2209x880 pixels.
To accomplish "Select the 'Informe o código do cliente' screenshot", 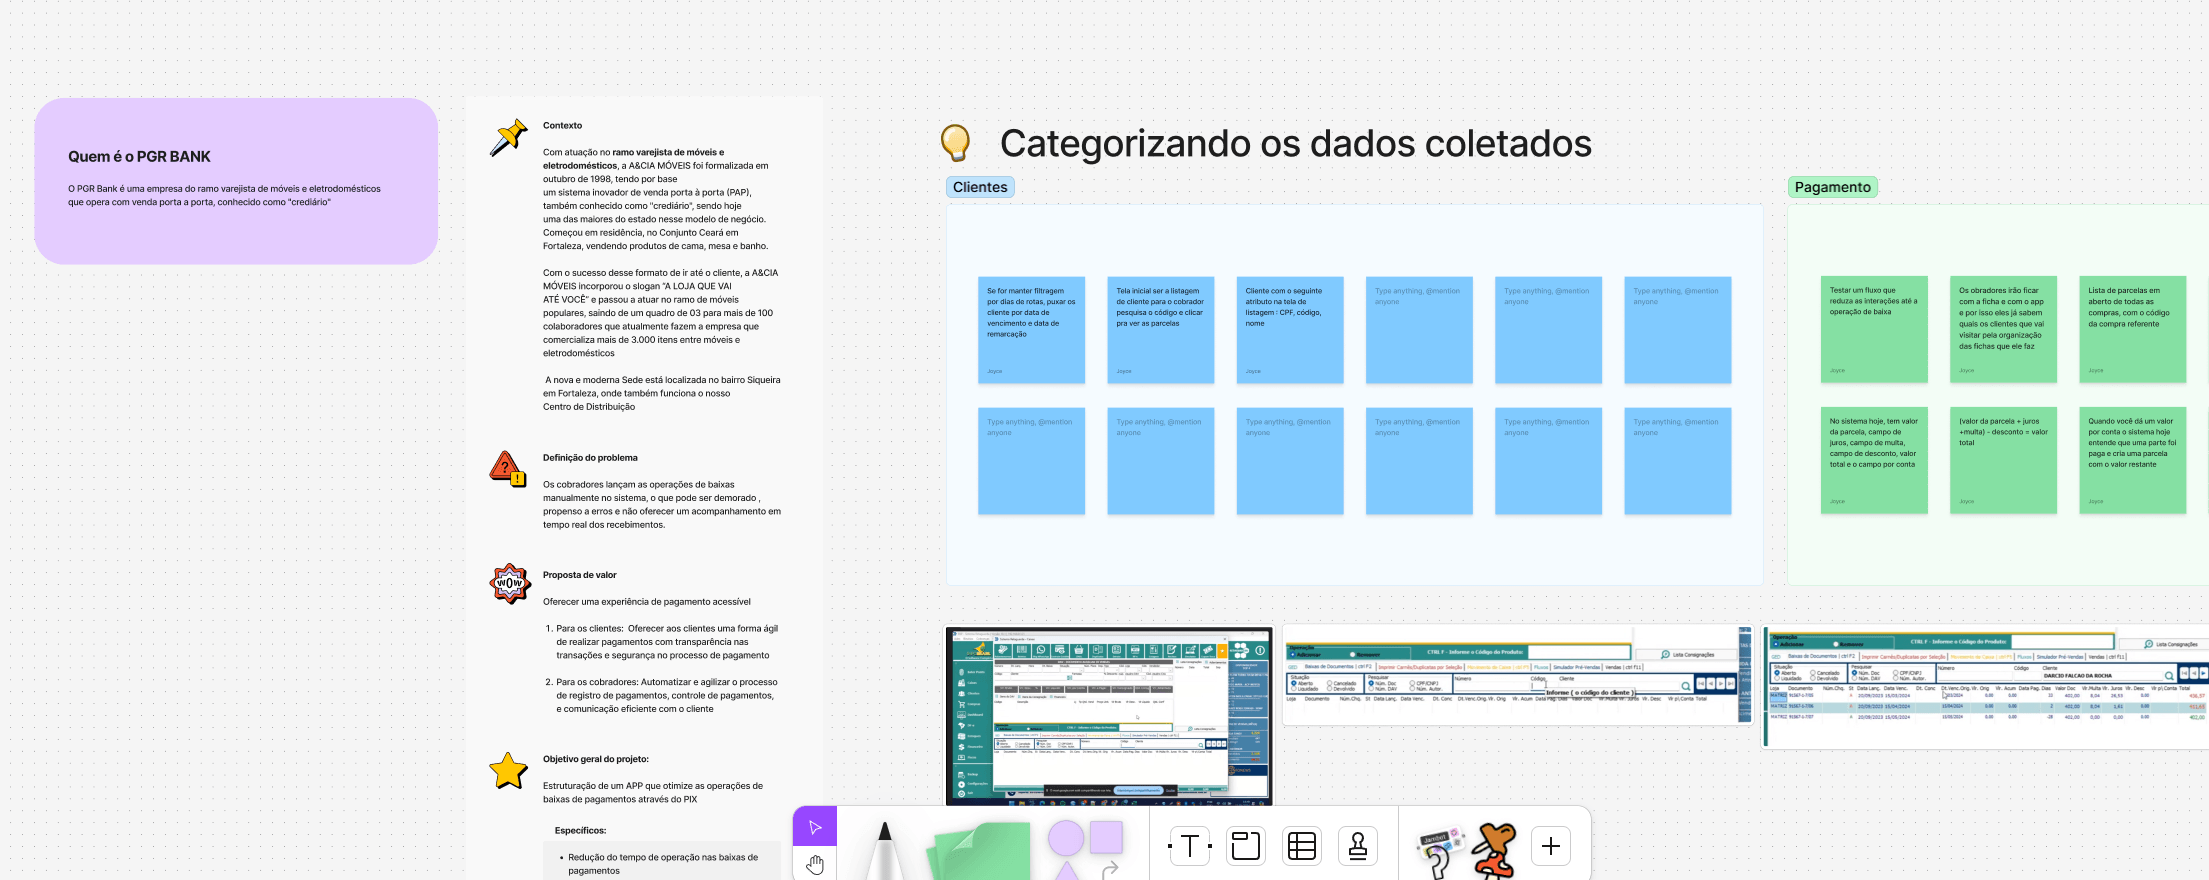I will 1518,675.
